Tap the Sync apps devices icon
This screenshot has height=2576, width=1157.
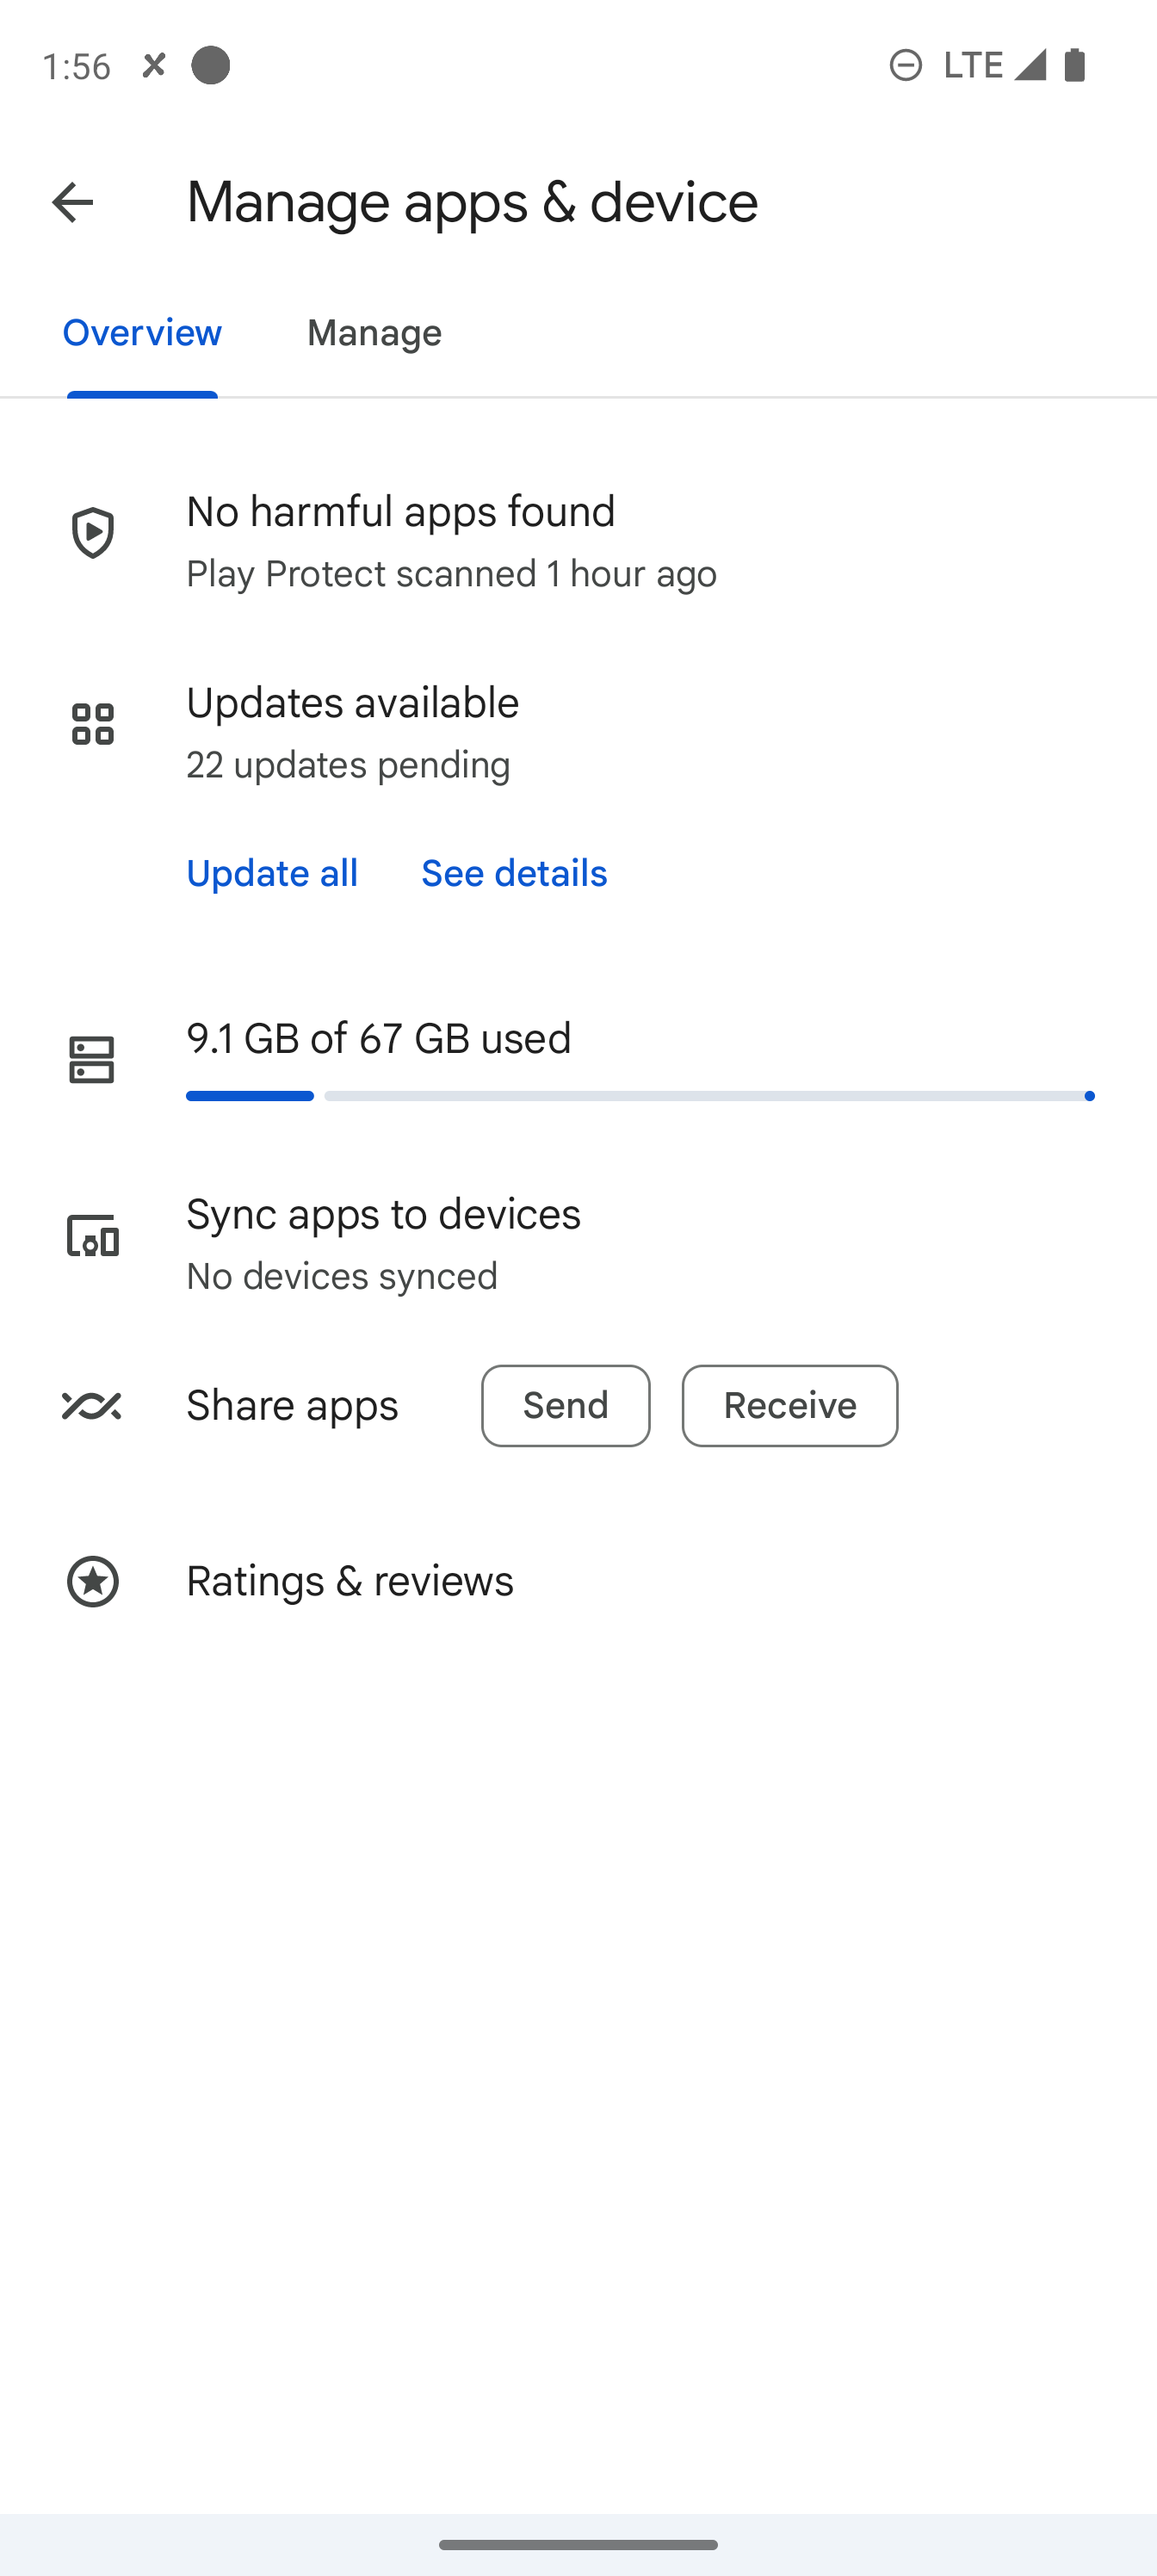pos(92,1237)
